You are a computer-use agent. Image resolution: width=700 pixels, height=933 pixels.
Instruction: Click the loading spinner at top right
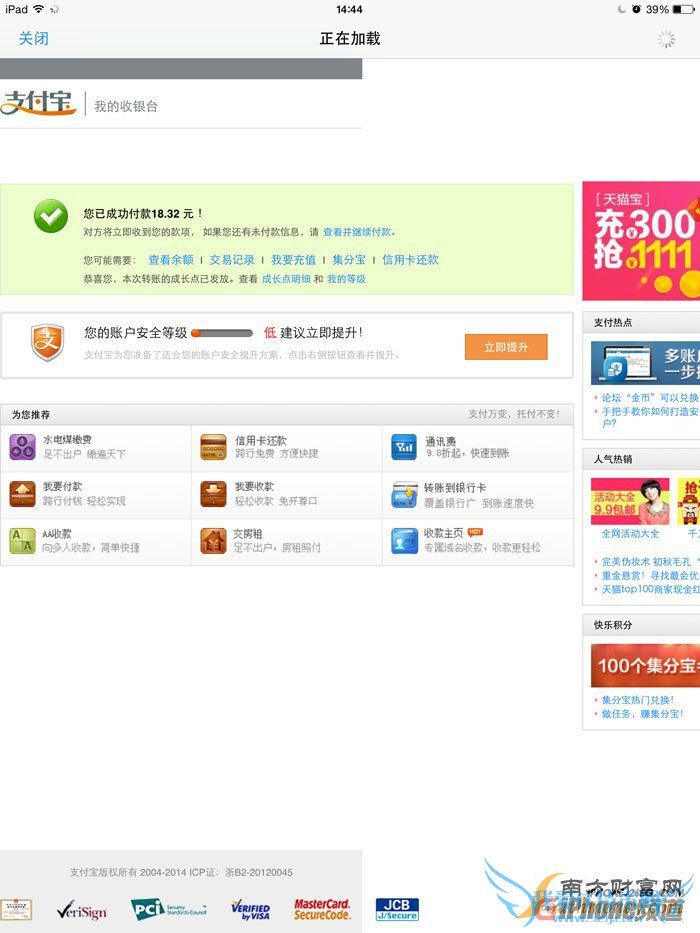(666, 39)
